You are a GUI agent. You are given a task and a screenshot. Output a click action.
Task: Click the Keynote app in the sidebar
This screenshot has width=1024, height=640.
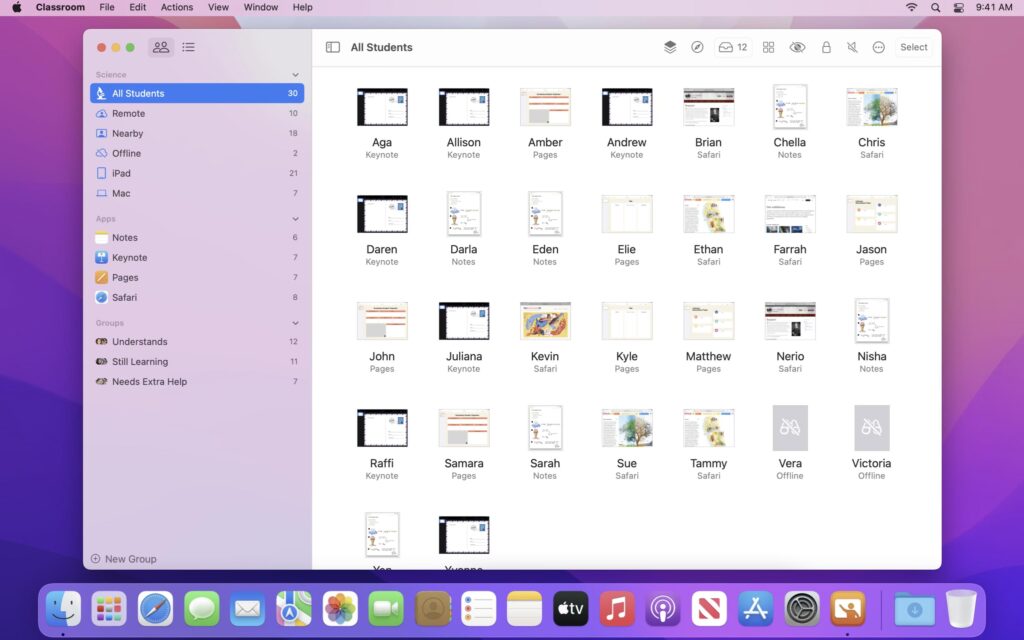point(130,257)
